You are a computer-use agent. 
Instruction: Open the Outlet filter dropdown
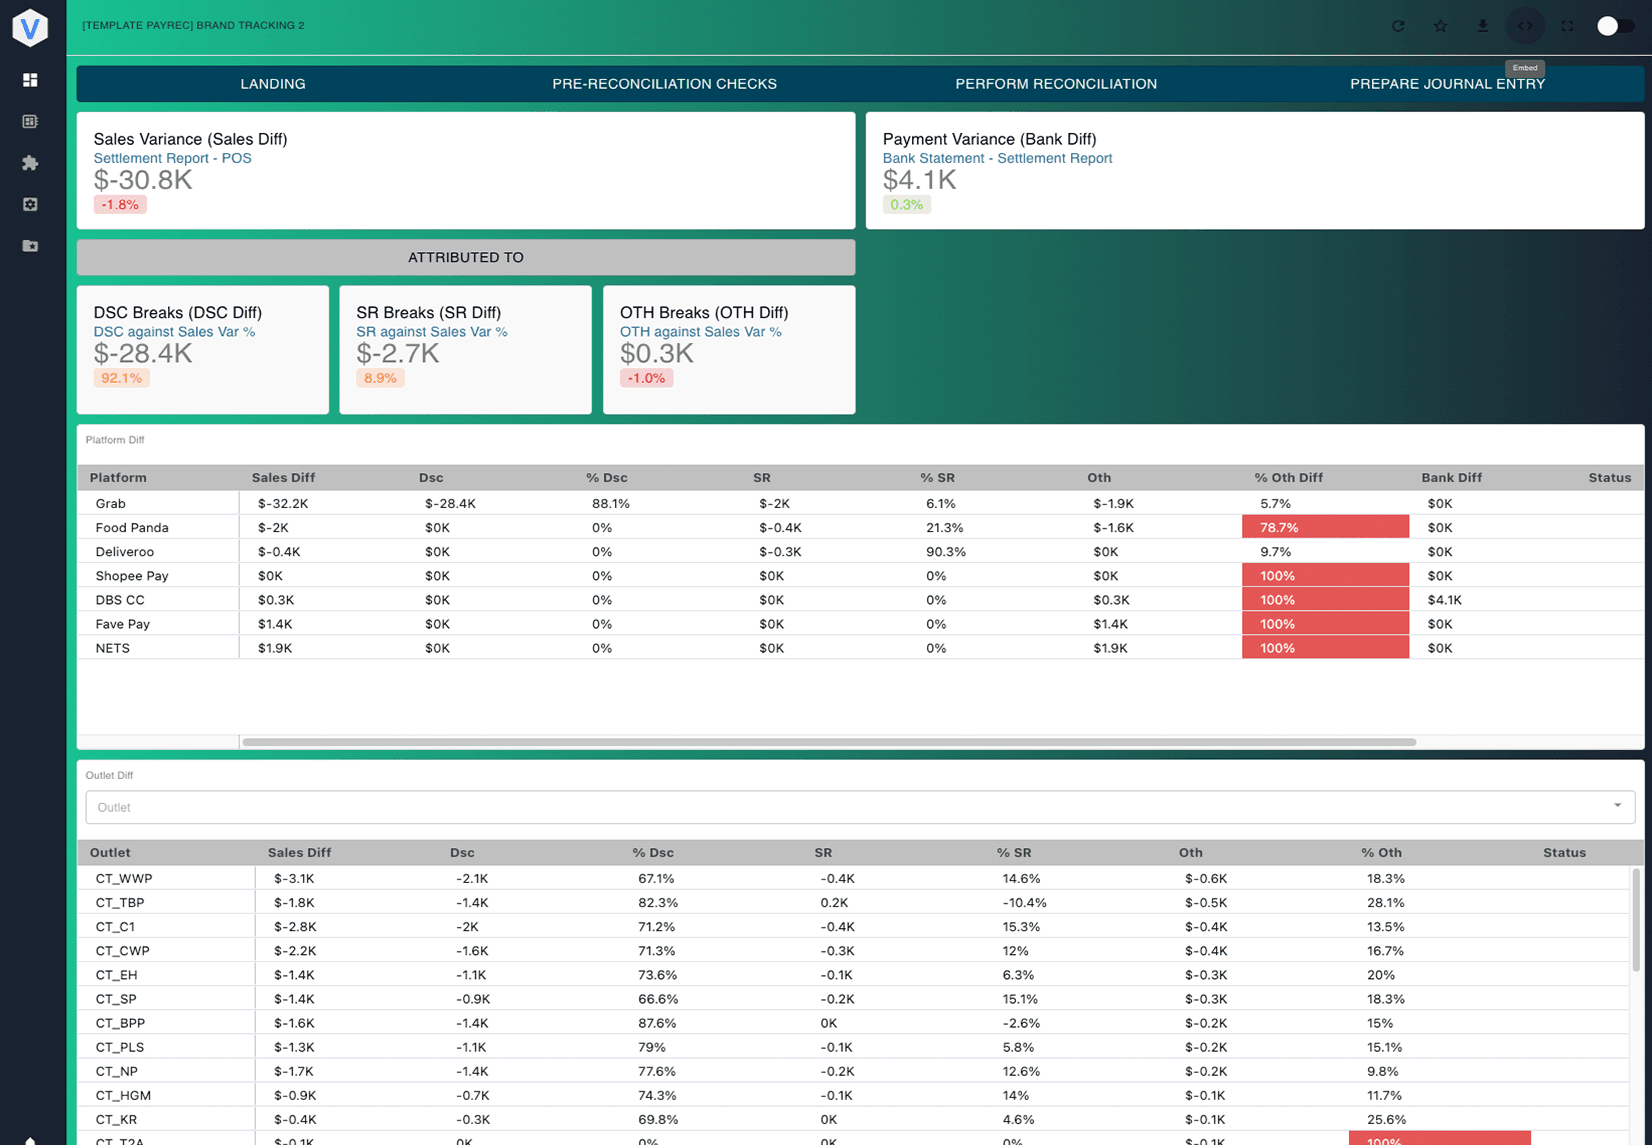click(x=860, y=807)
